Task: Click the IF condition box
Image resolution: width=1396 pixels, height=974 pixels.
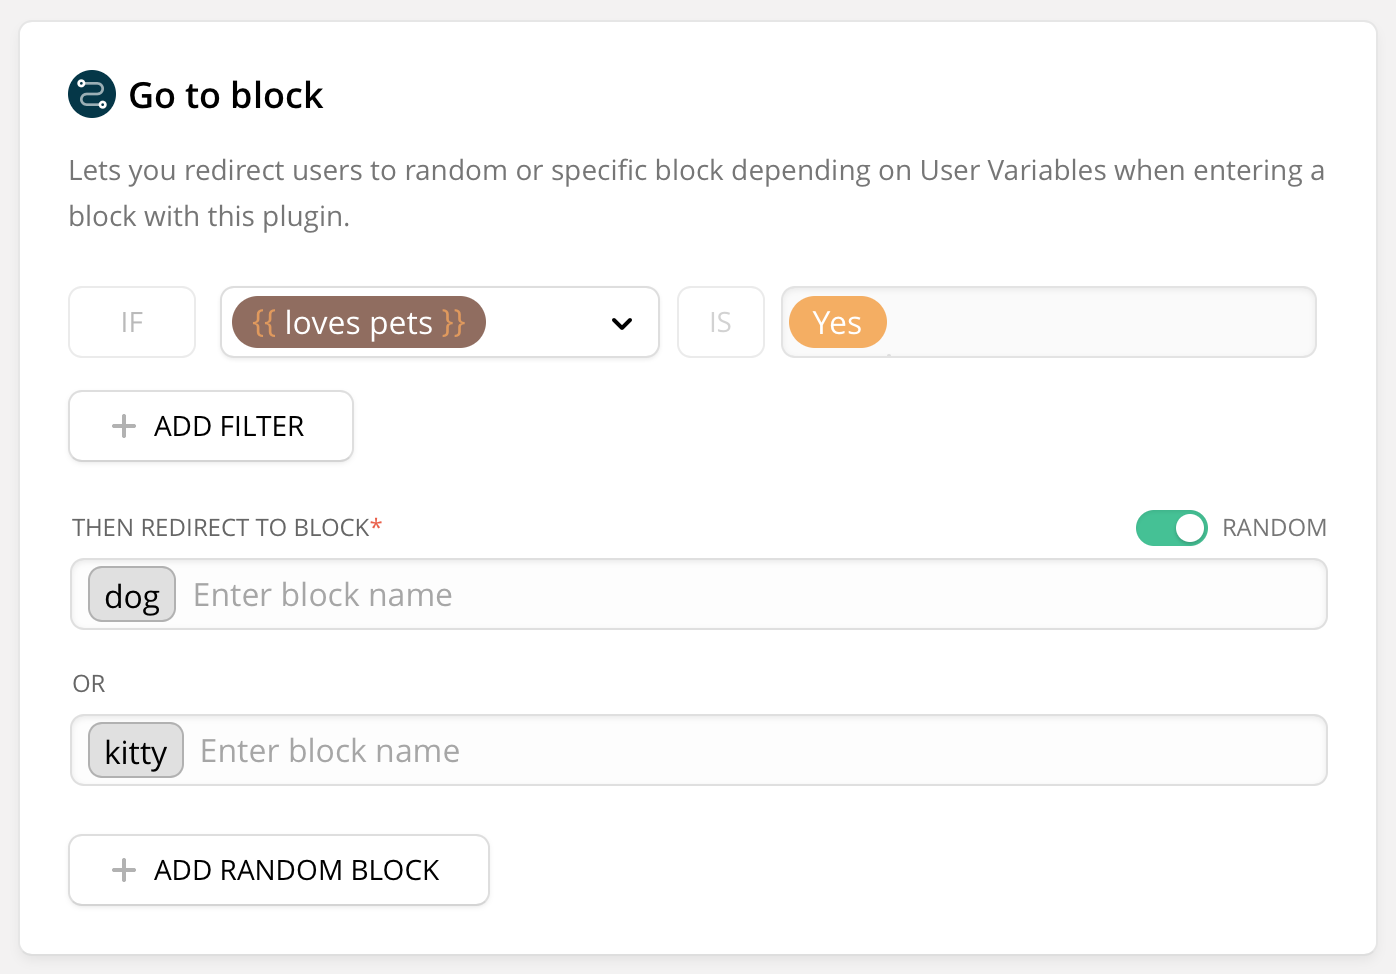Action: point(132,322)
